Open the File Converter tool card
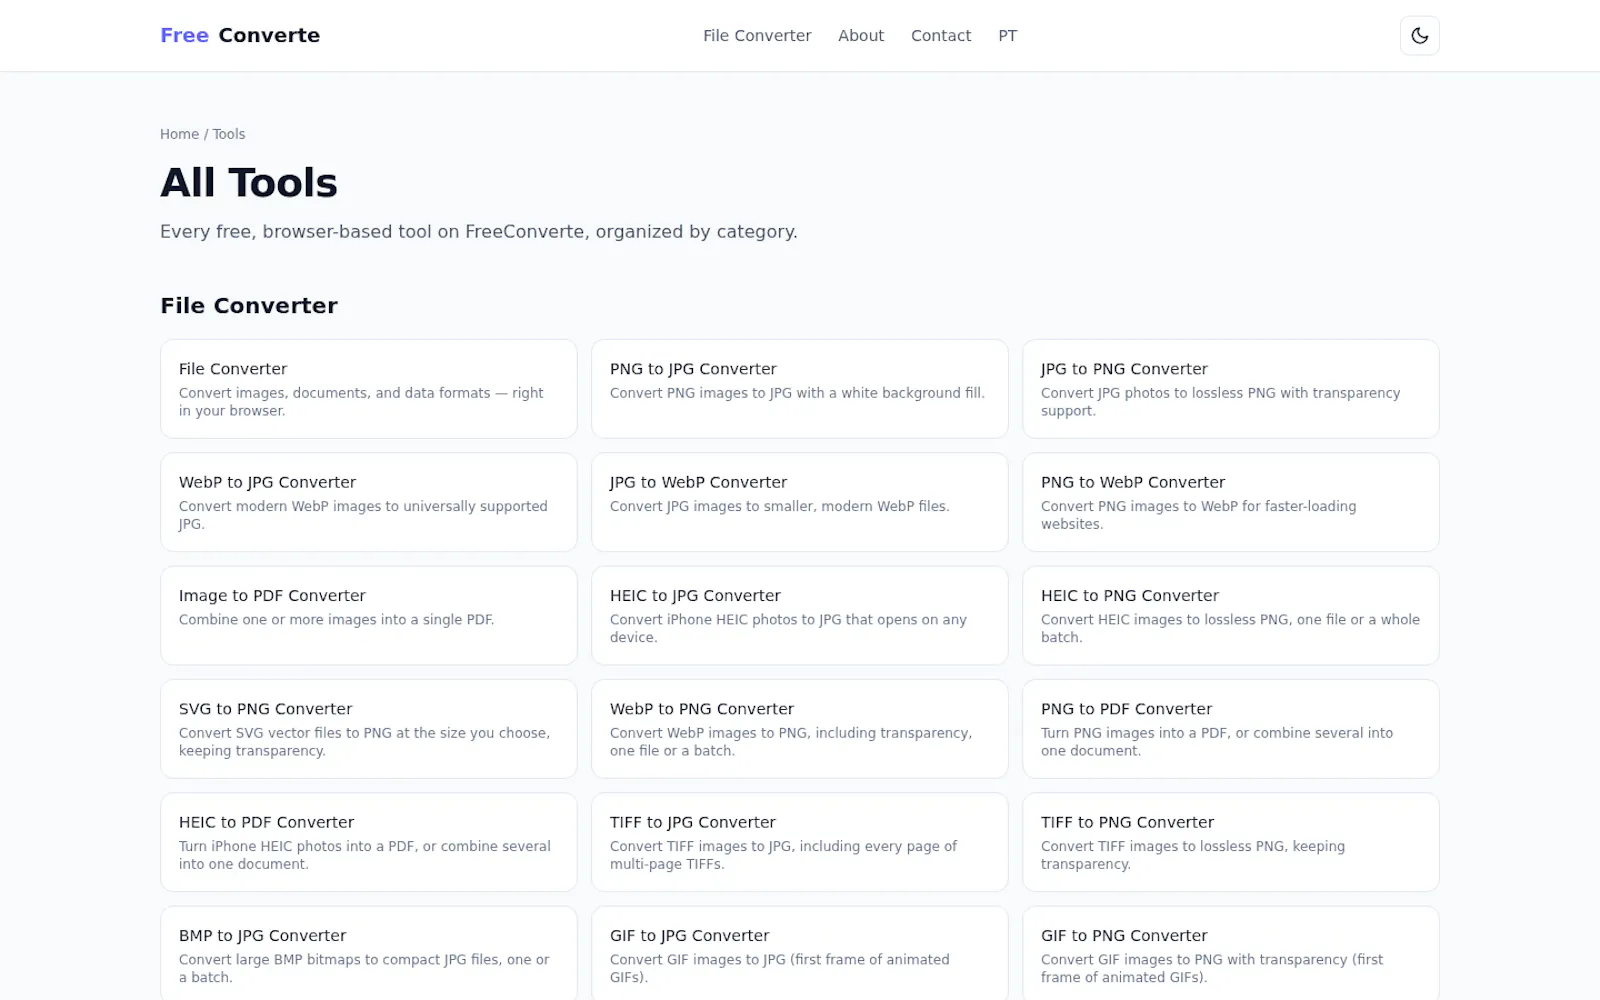Viewport: 1600px width, 1000px height. point(369,389)
